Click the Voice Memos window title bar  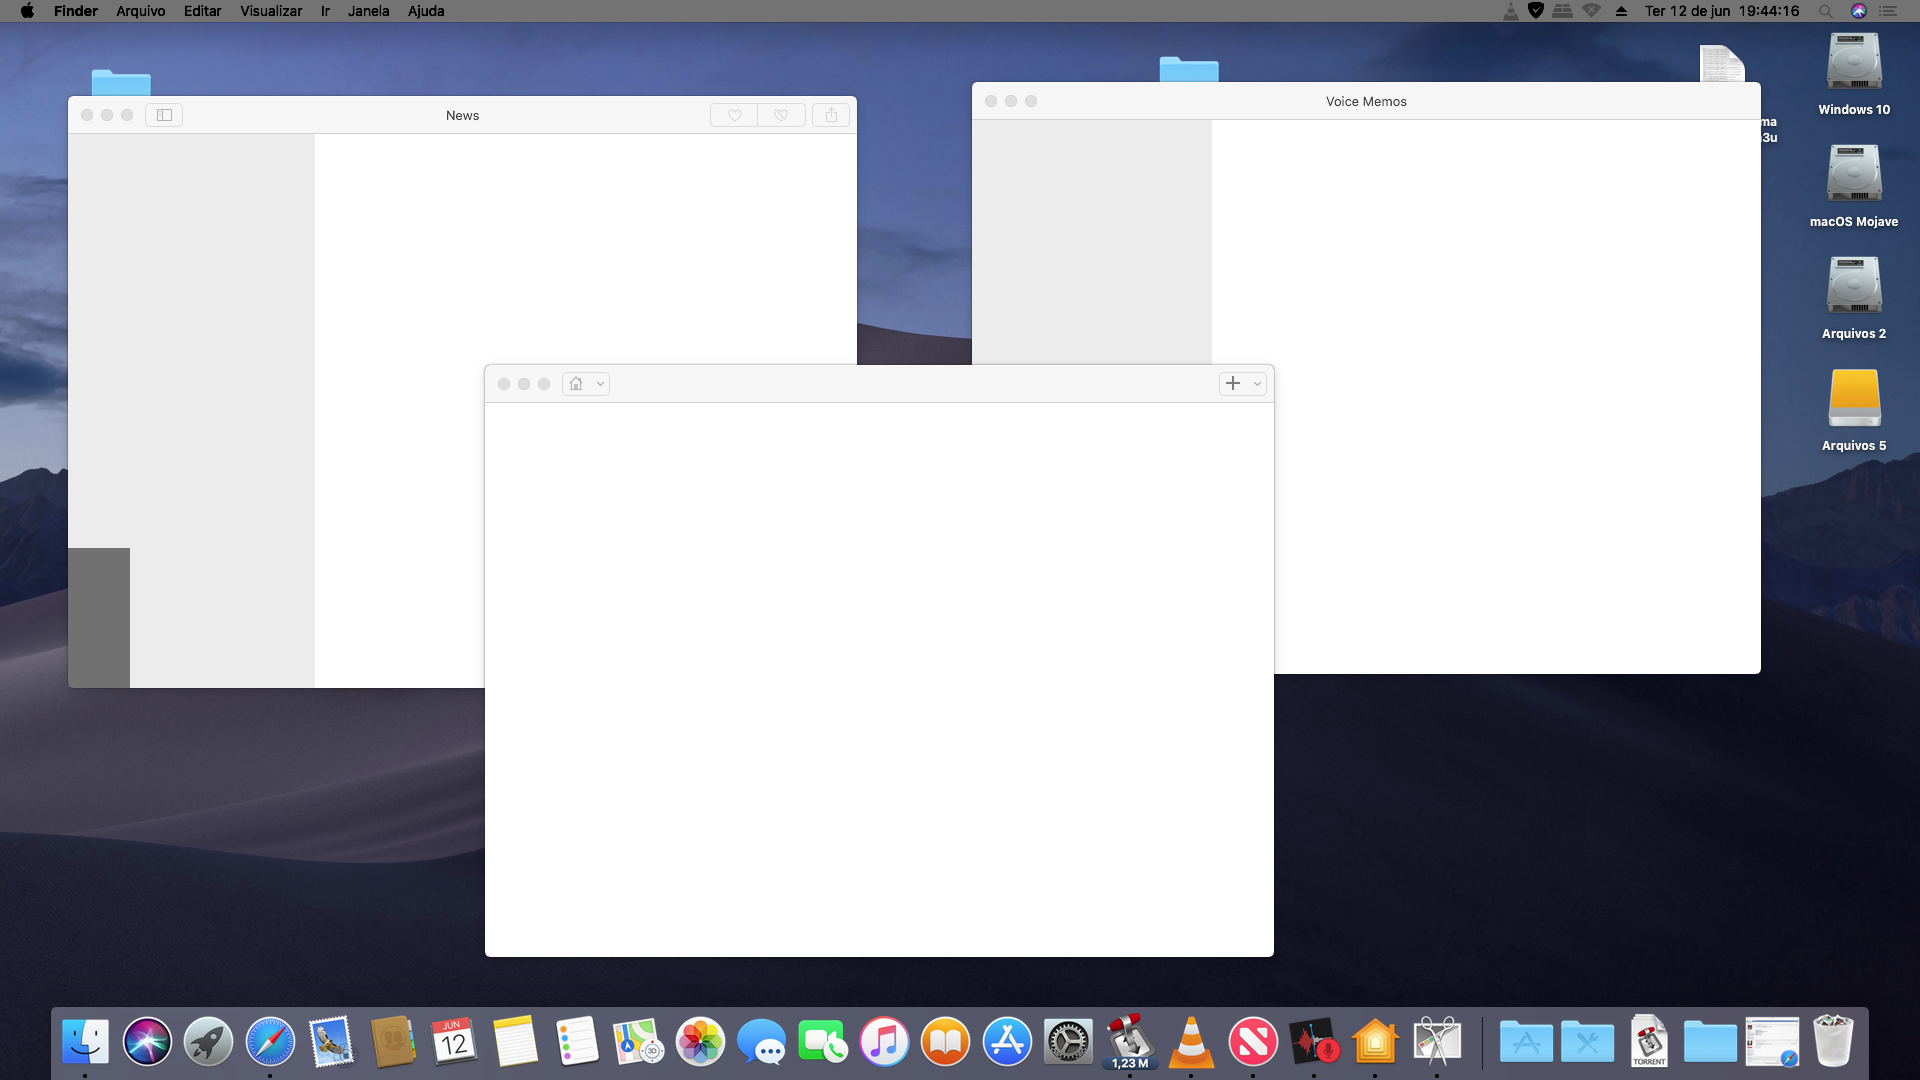click(x=1366, y=101)
